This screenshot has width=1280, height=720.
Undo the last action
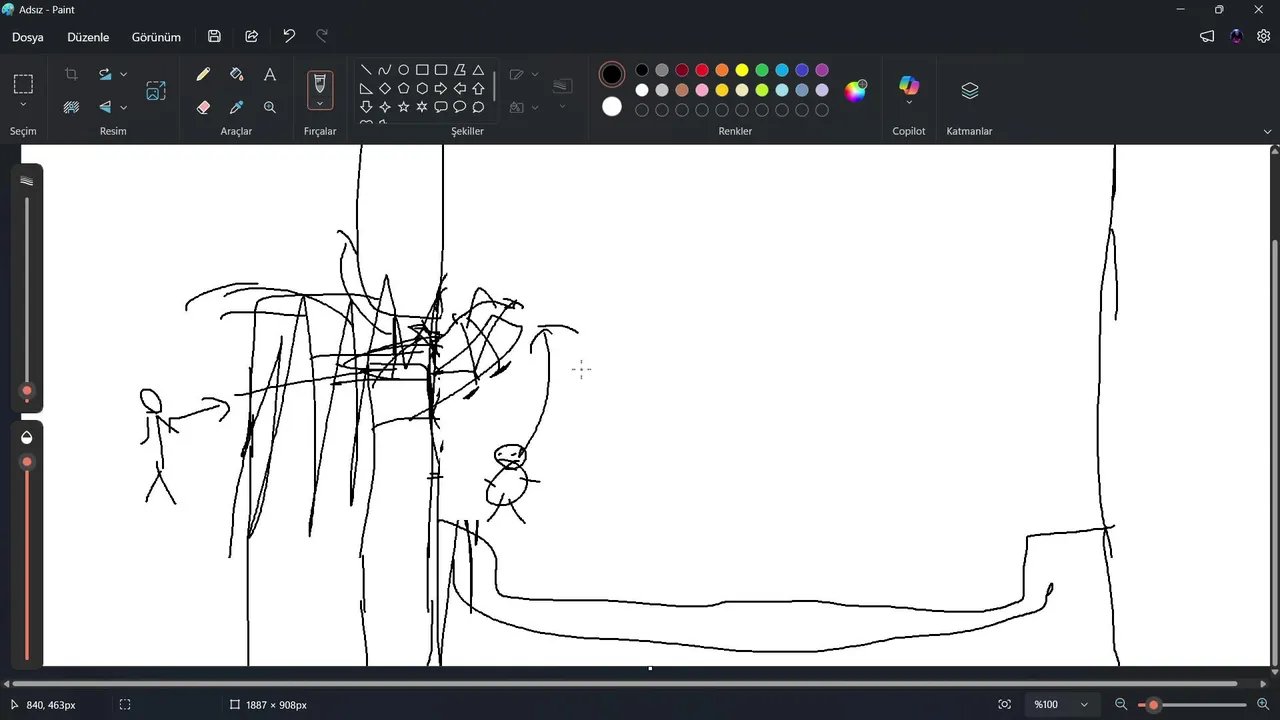[289, 36]
